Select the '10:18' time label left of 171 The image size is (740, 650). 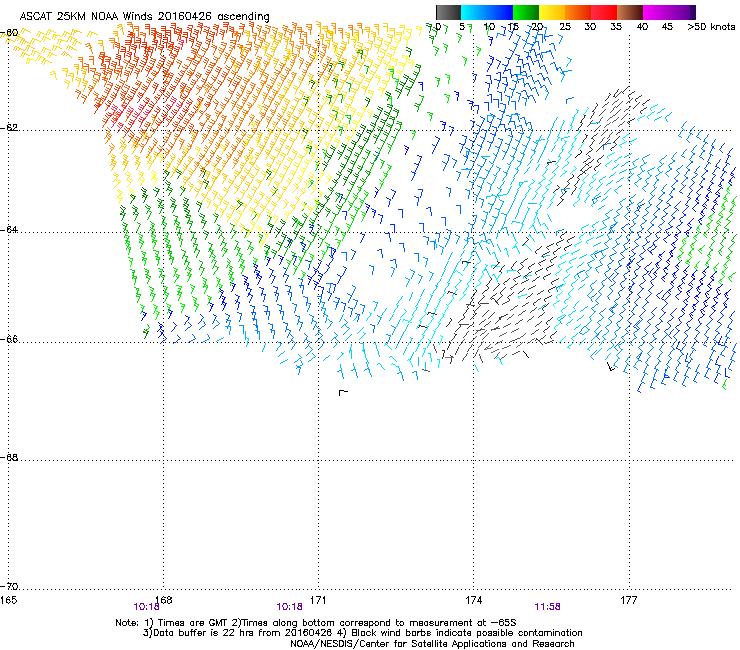pyautogui.click(x=289, y=607)
